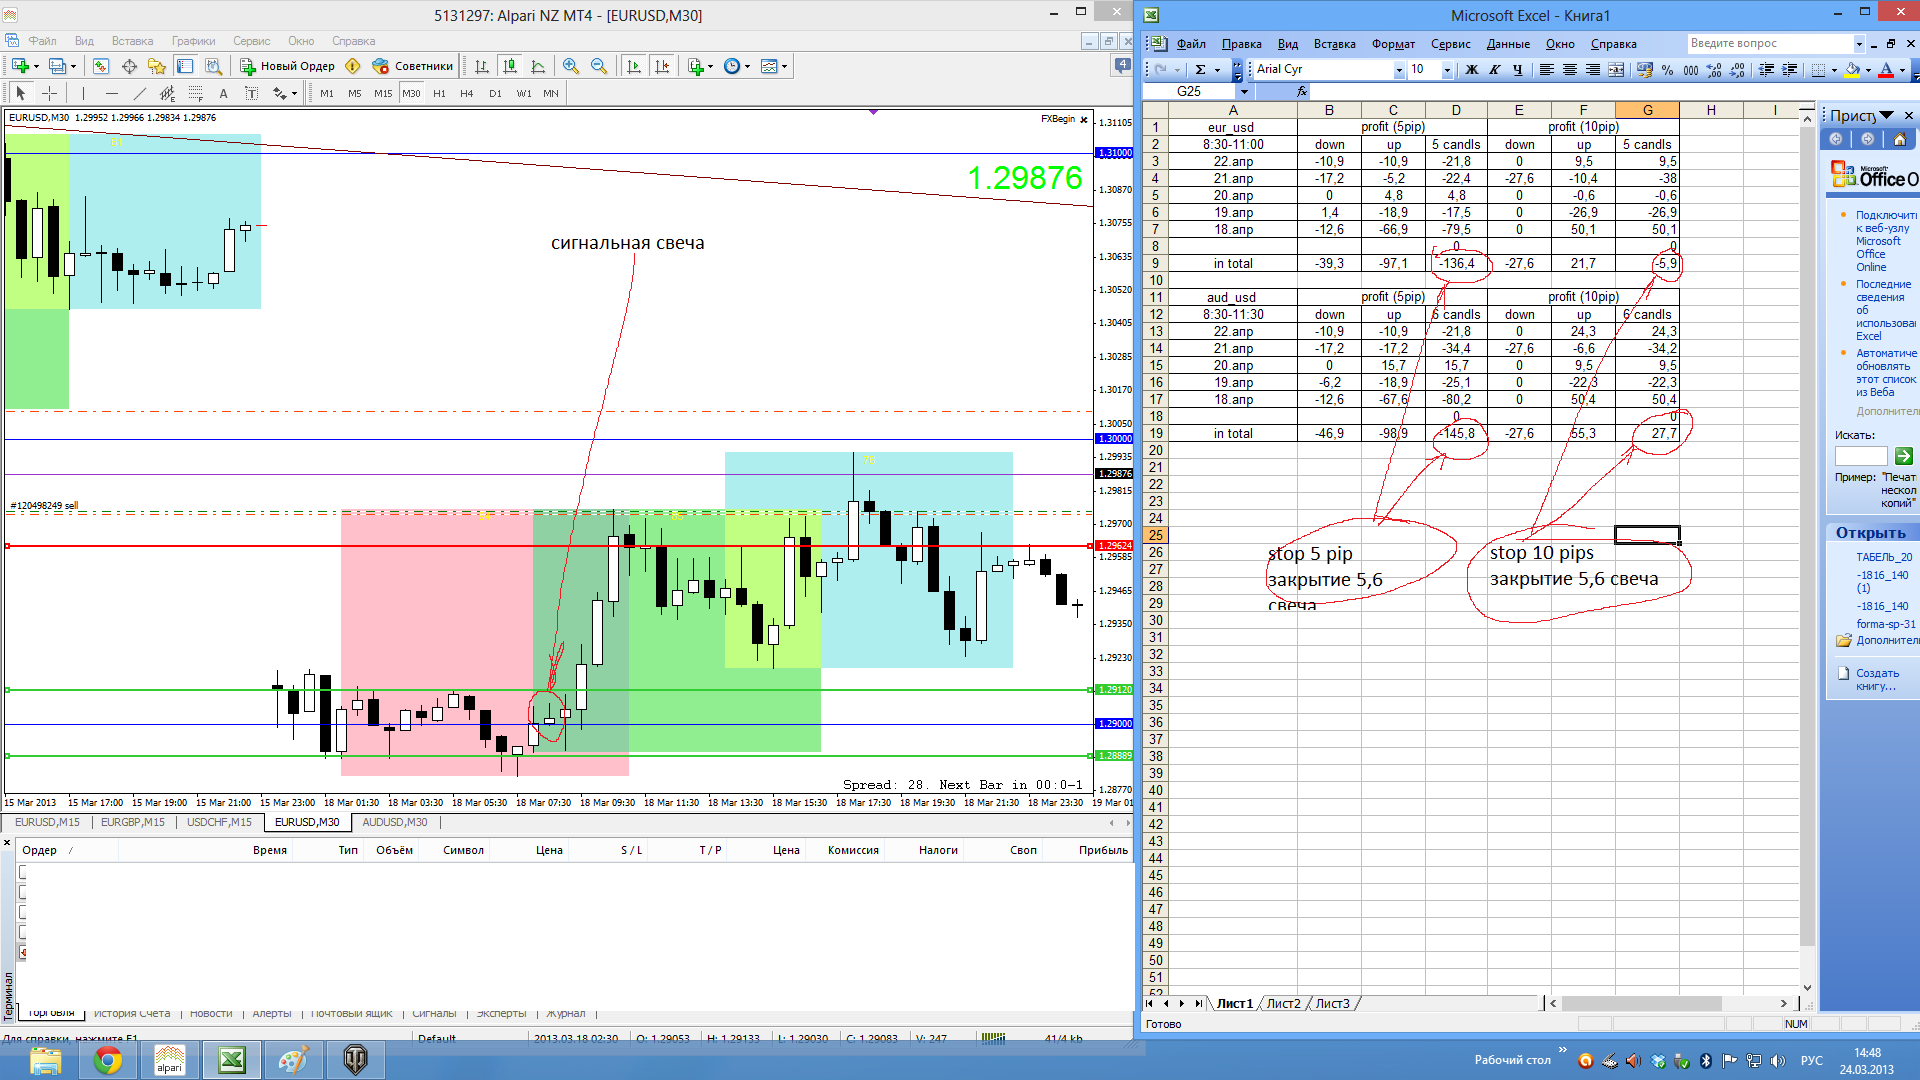Viewport: 1920px width, 1080px height.
Task: Open recent file 'forma-sp-31' link
Action: (x=1886, y=624)
